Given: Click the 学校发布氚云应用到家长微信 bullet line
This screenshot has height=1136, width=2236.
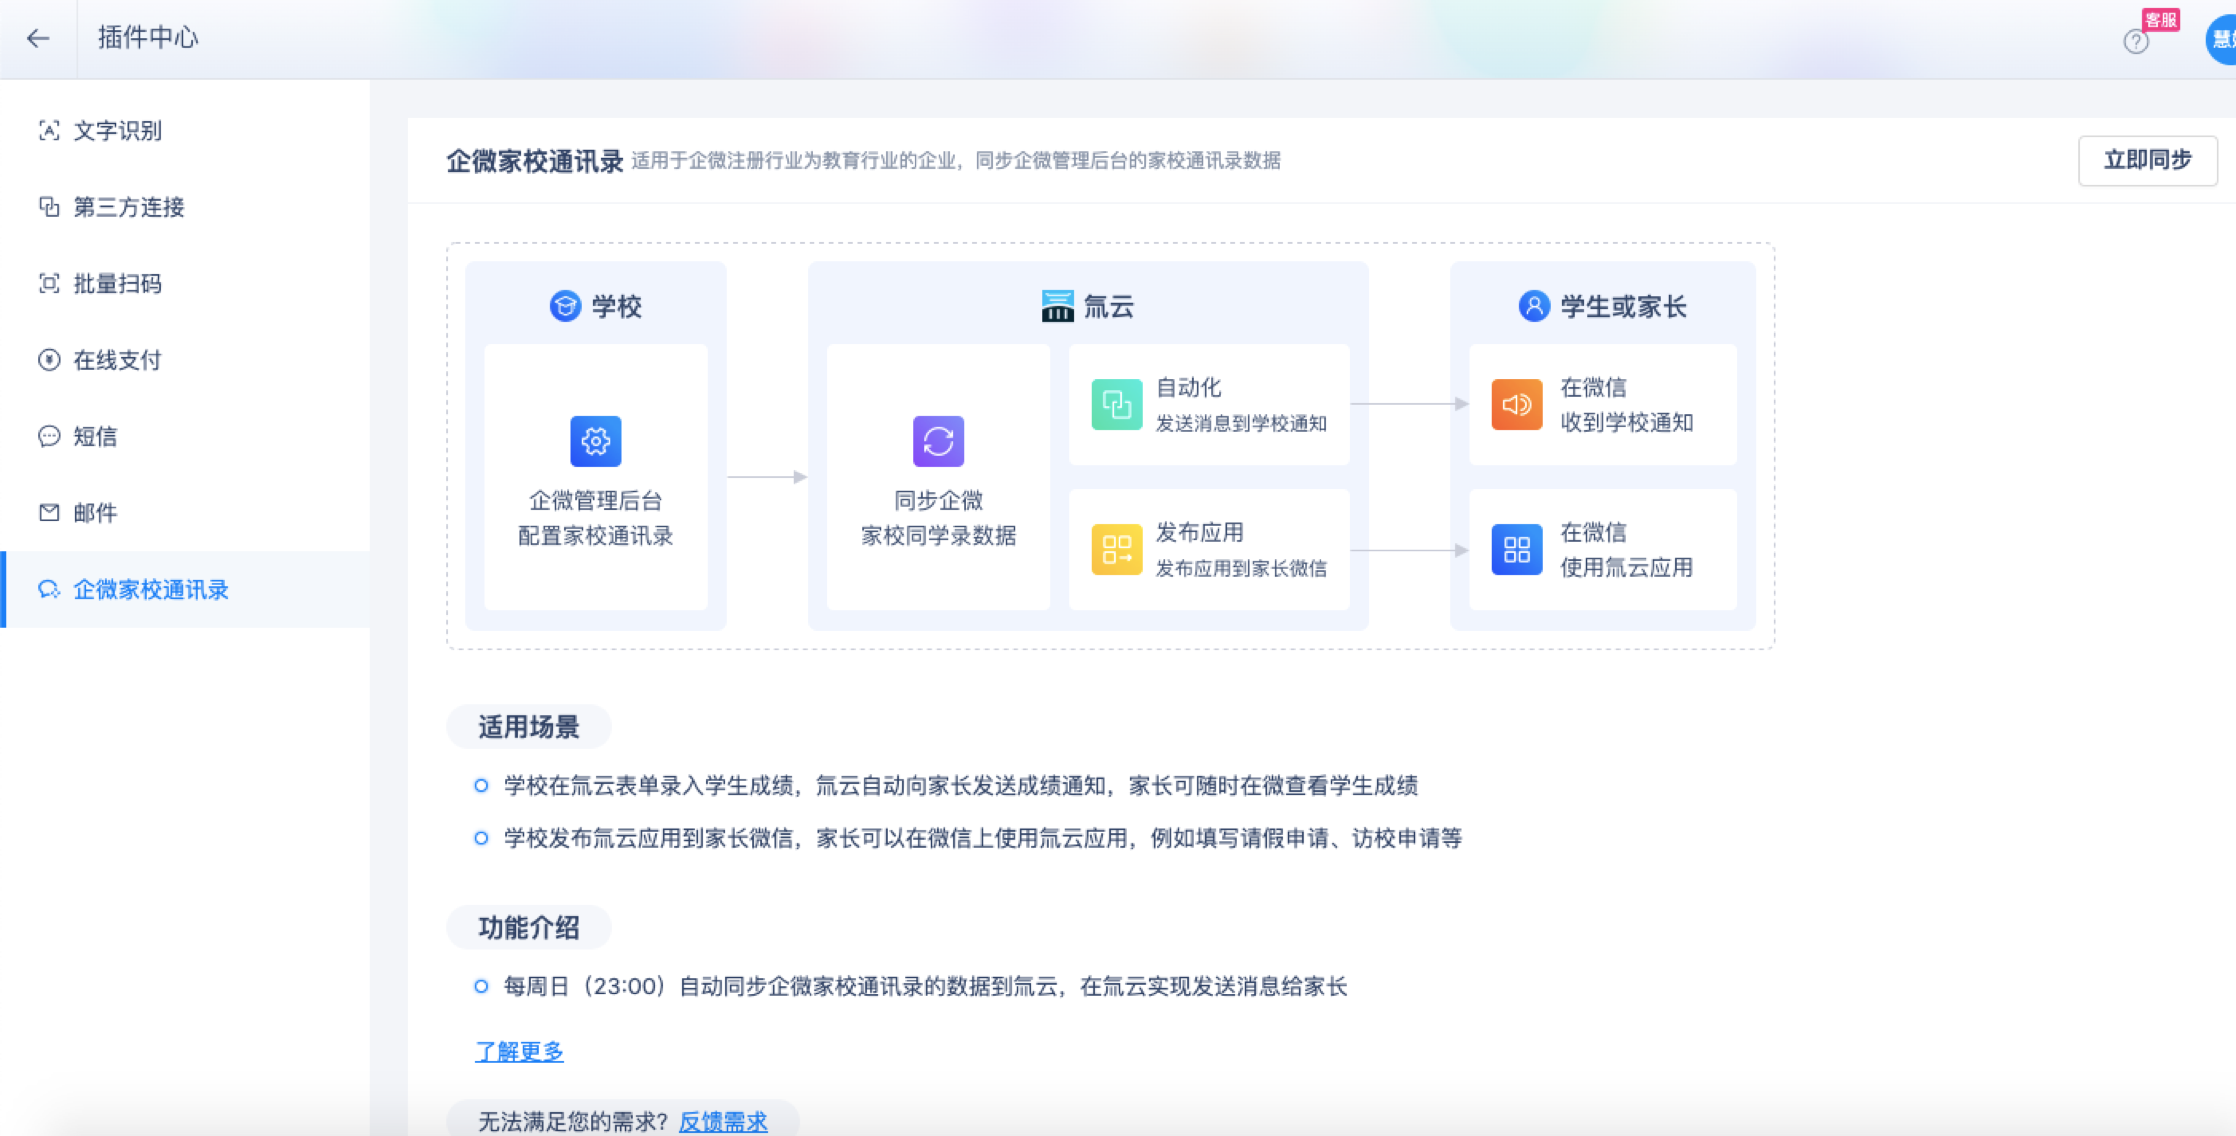Looking at the screenshot, I should point(983,838).
